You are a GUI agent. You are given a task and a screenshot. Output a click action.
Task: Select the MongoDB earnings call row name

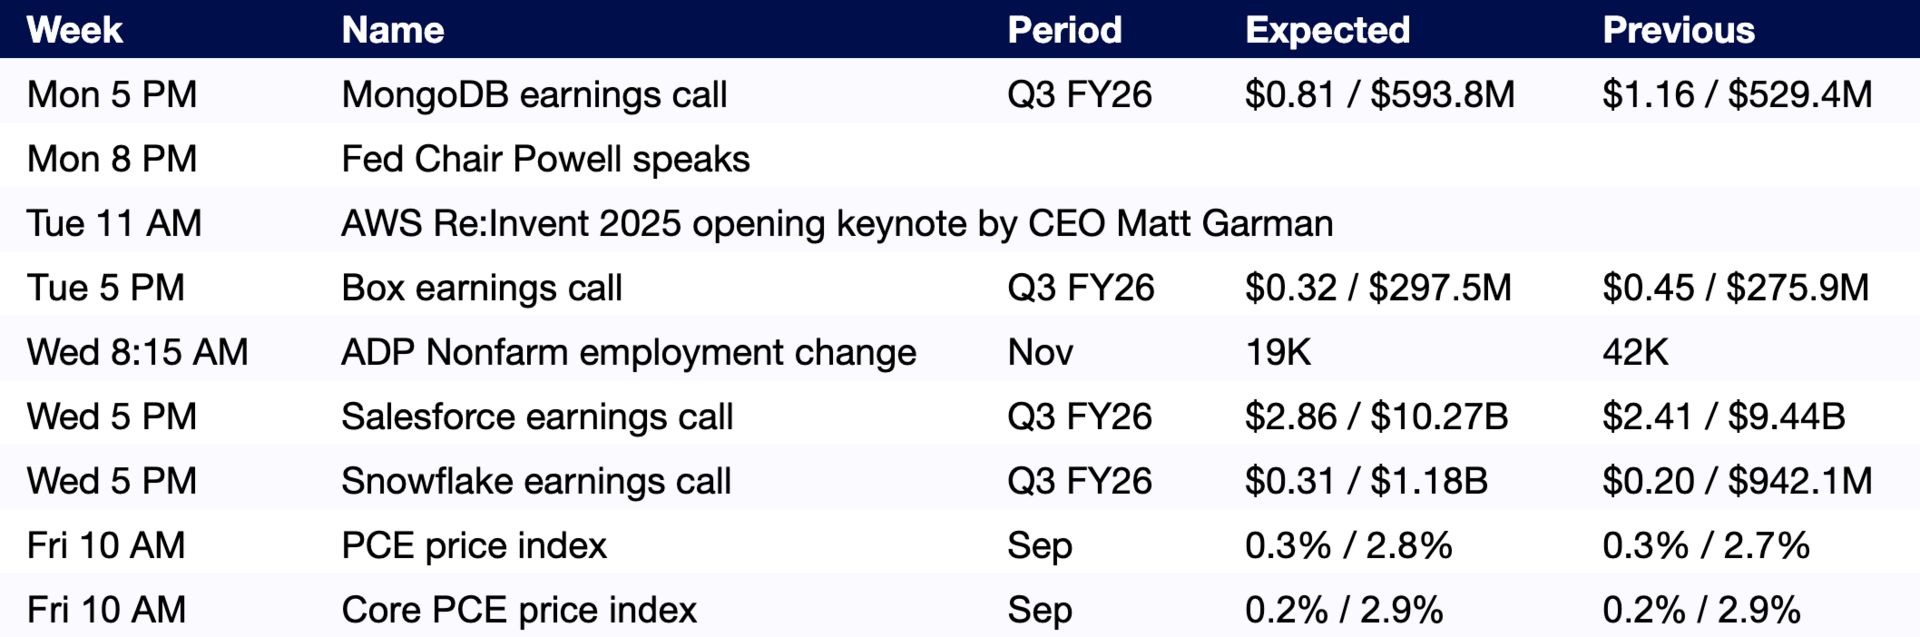[534, 95]
